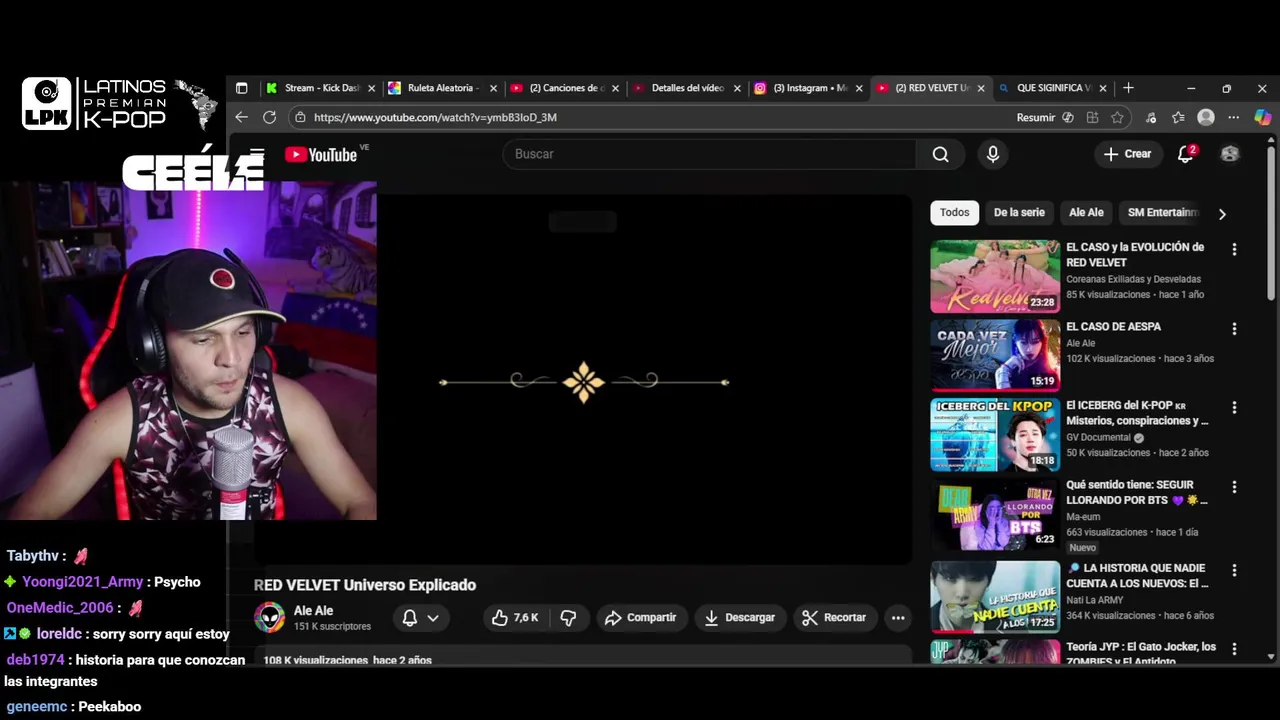Click the Descargar button
The image size is (1280, 720).
click(x=739, y=618)
